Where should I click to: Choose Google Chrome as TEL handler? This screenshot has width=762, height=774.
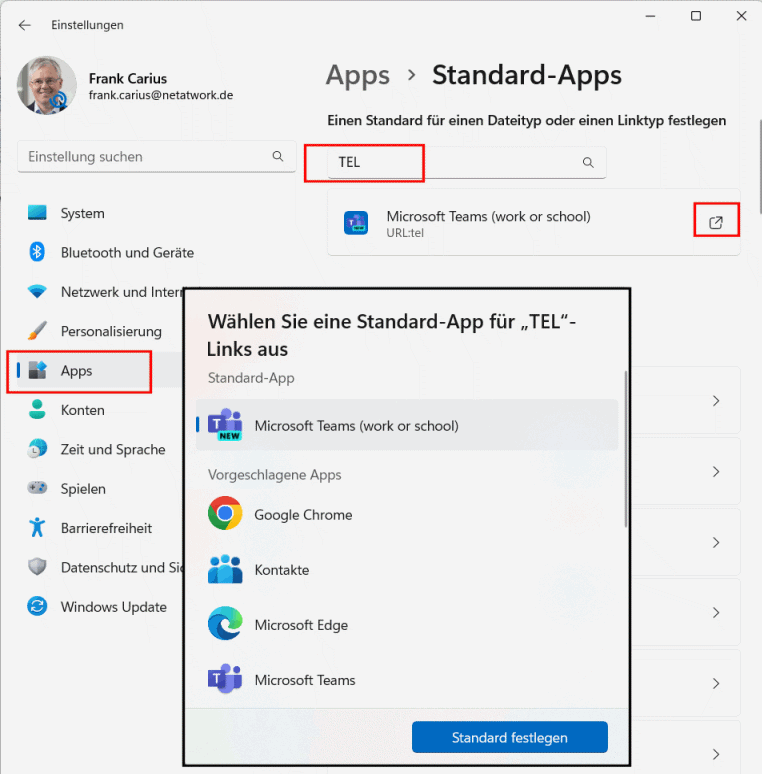pos(407,514)
